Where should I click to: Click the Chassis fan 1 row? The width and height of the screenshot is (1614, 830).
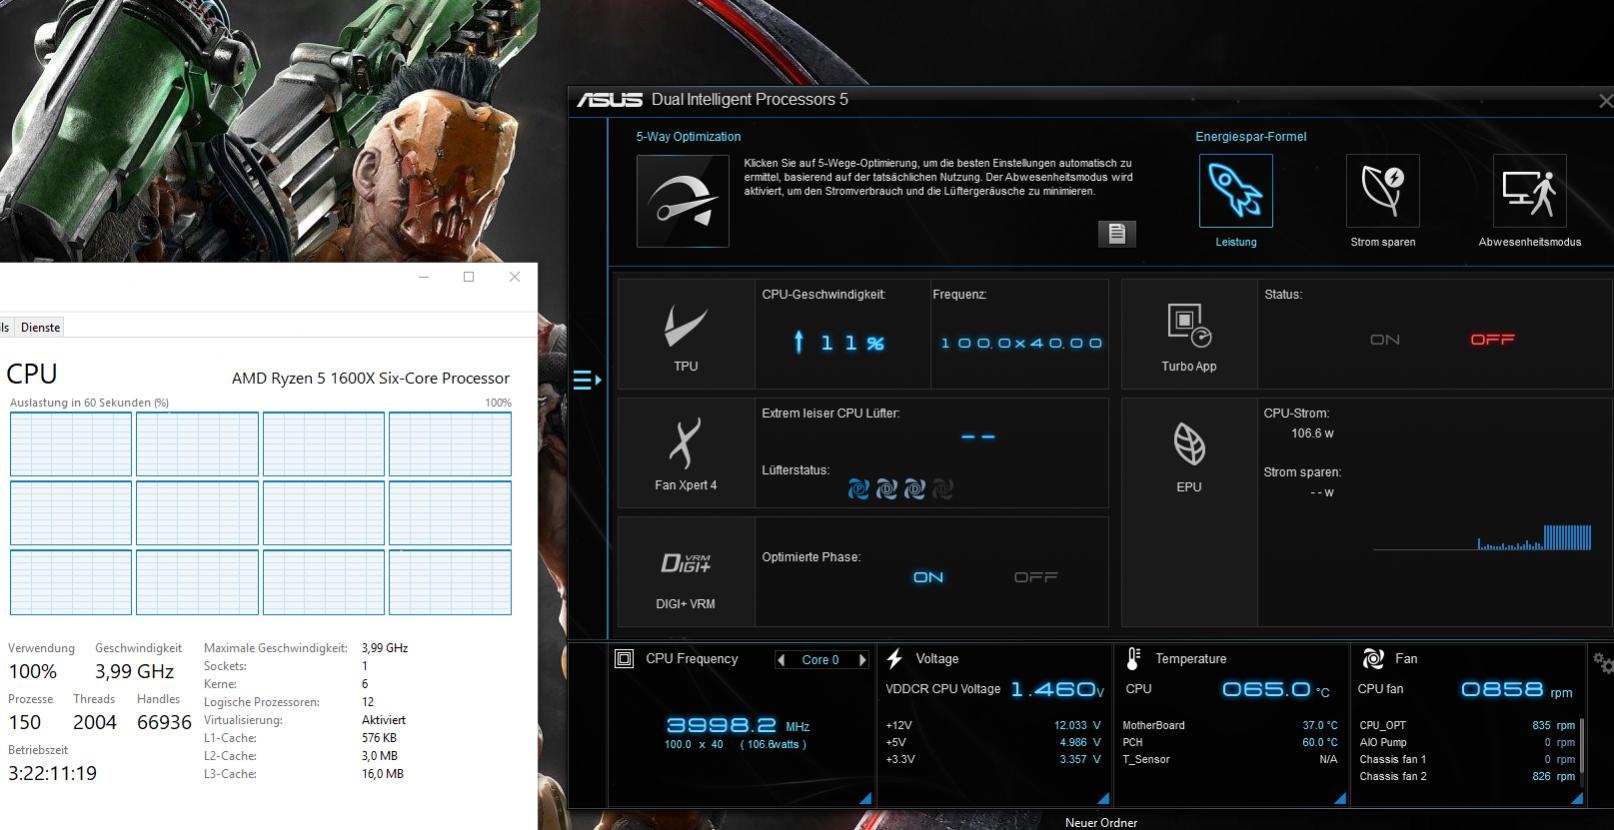(x=1467, y=760)
